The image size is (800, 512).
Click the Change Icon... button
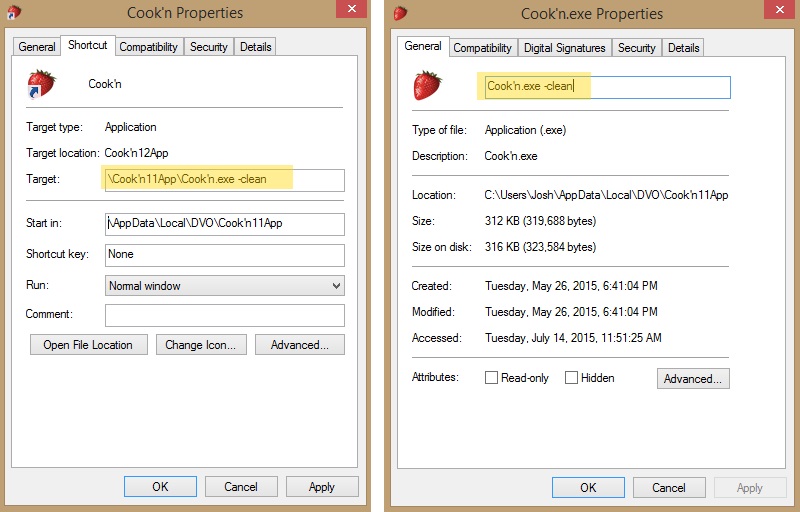pyautogui.click(x=201, y=345)
